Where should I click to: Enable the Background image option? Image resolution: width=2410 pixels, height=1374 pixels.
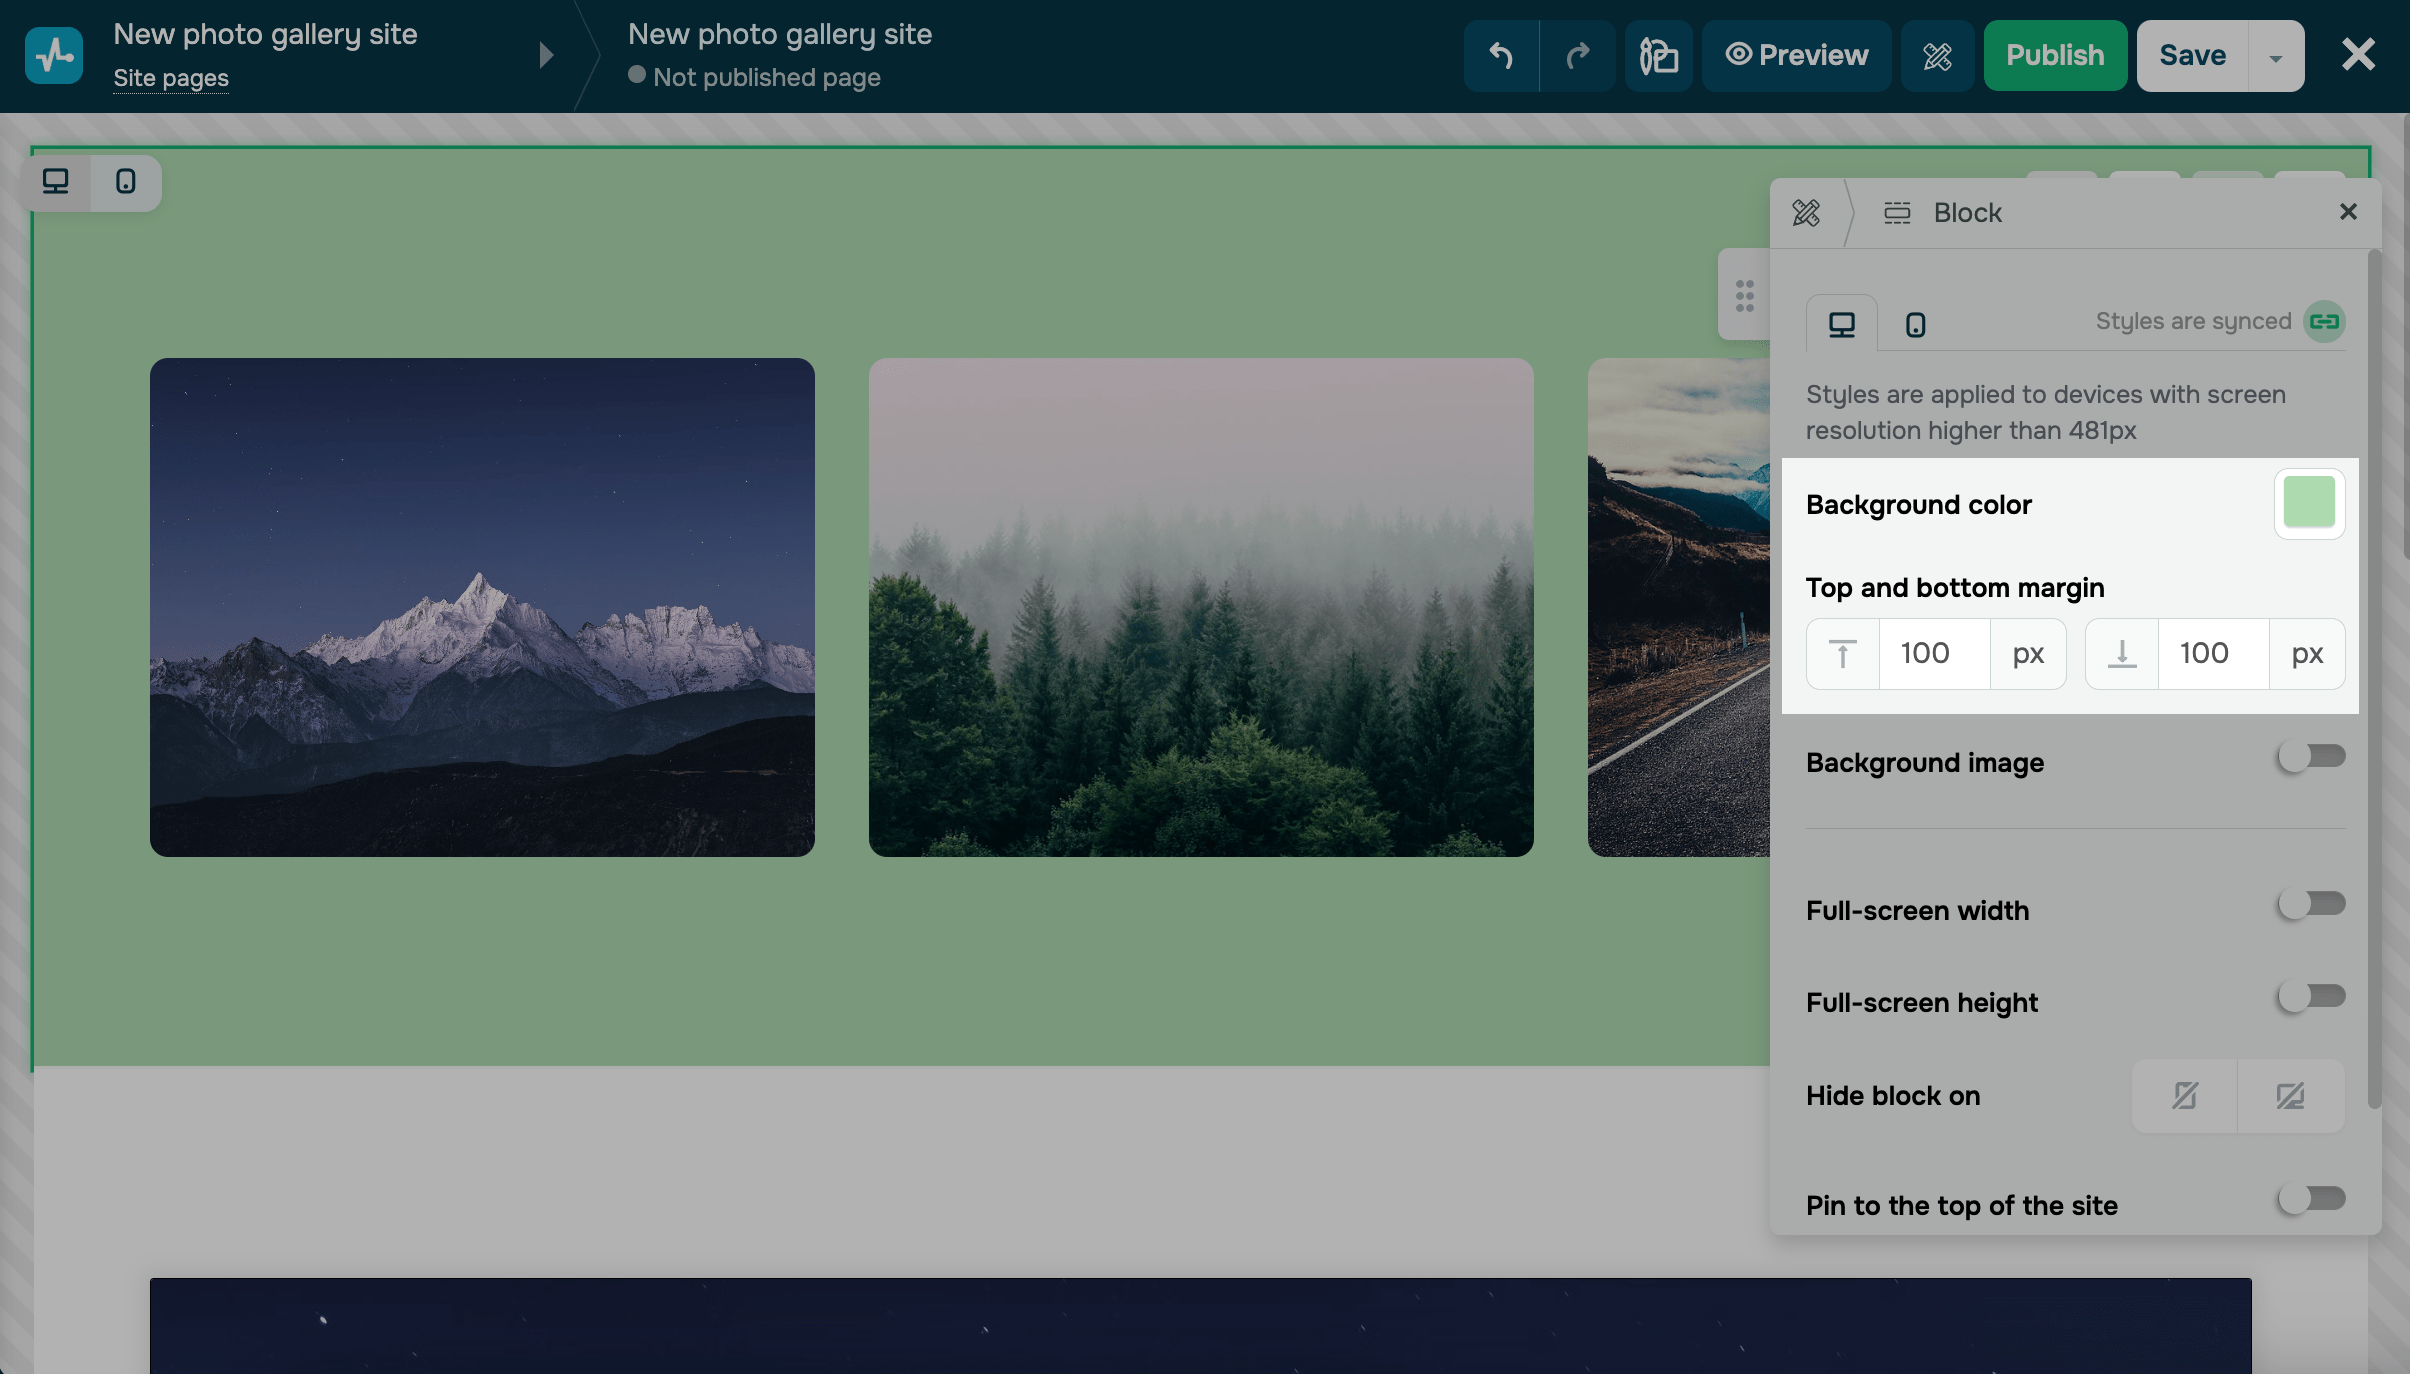(2311, 757)
